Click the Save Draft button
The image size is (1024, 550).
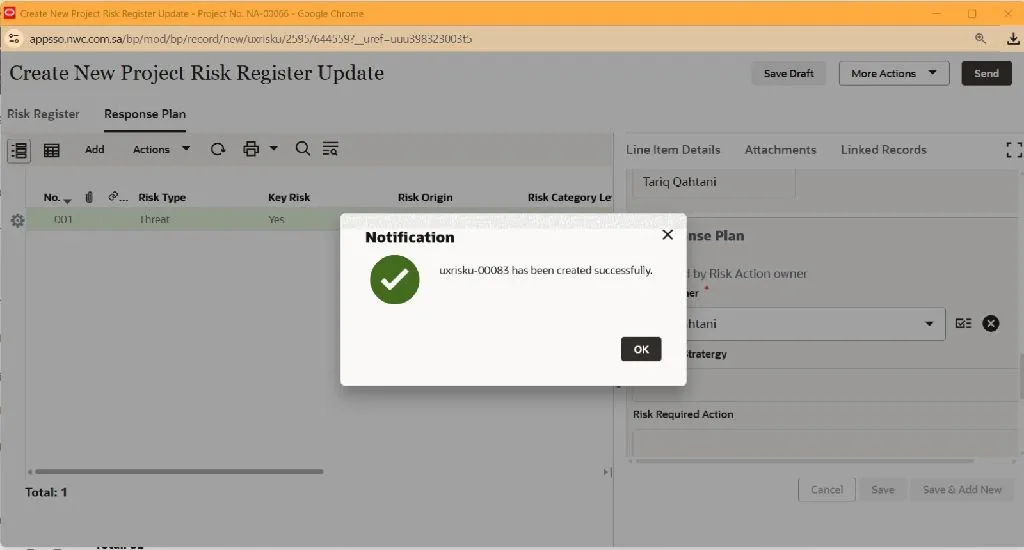788,73
